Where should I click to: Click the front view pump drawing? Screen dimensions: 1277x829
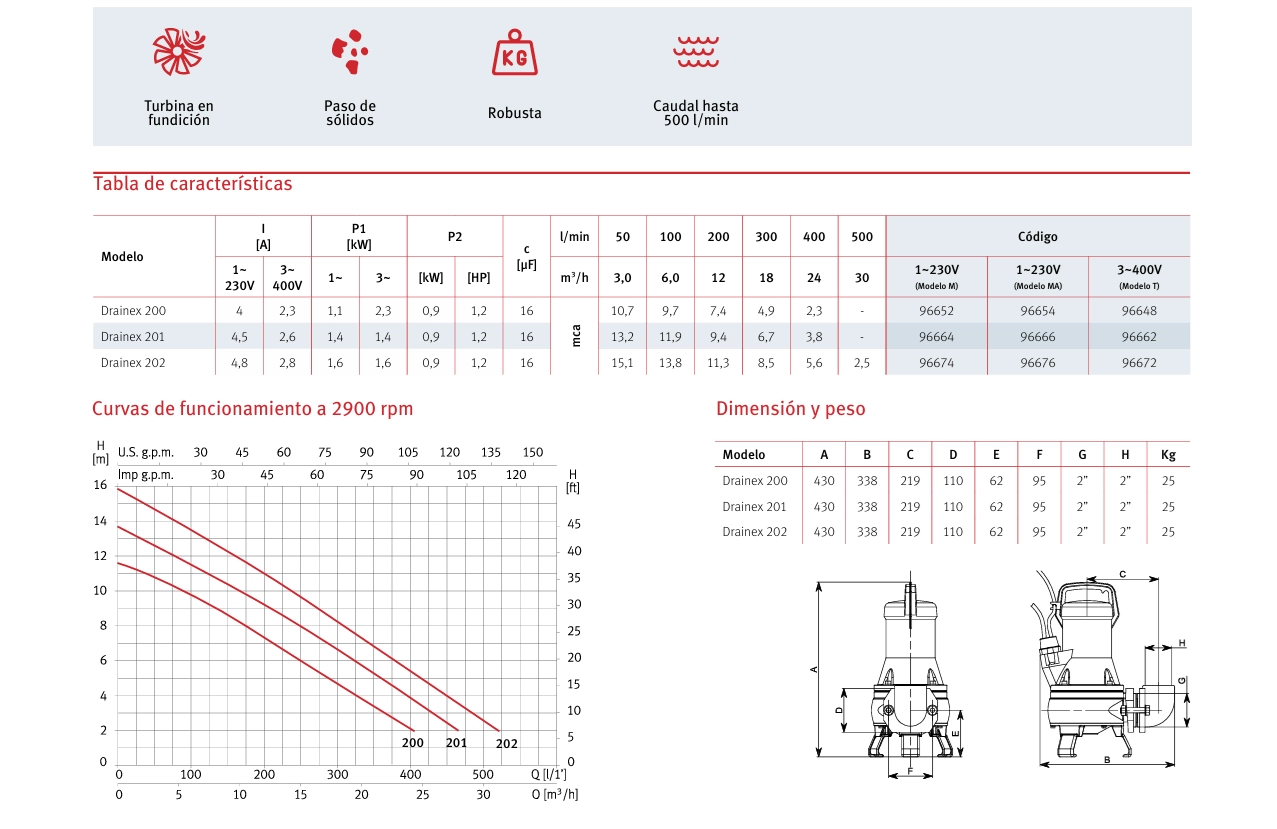coord(909,673)
